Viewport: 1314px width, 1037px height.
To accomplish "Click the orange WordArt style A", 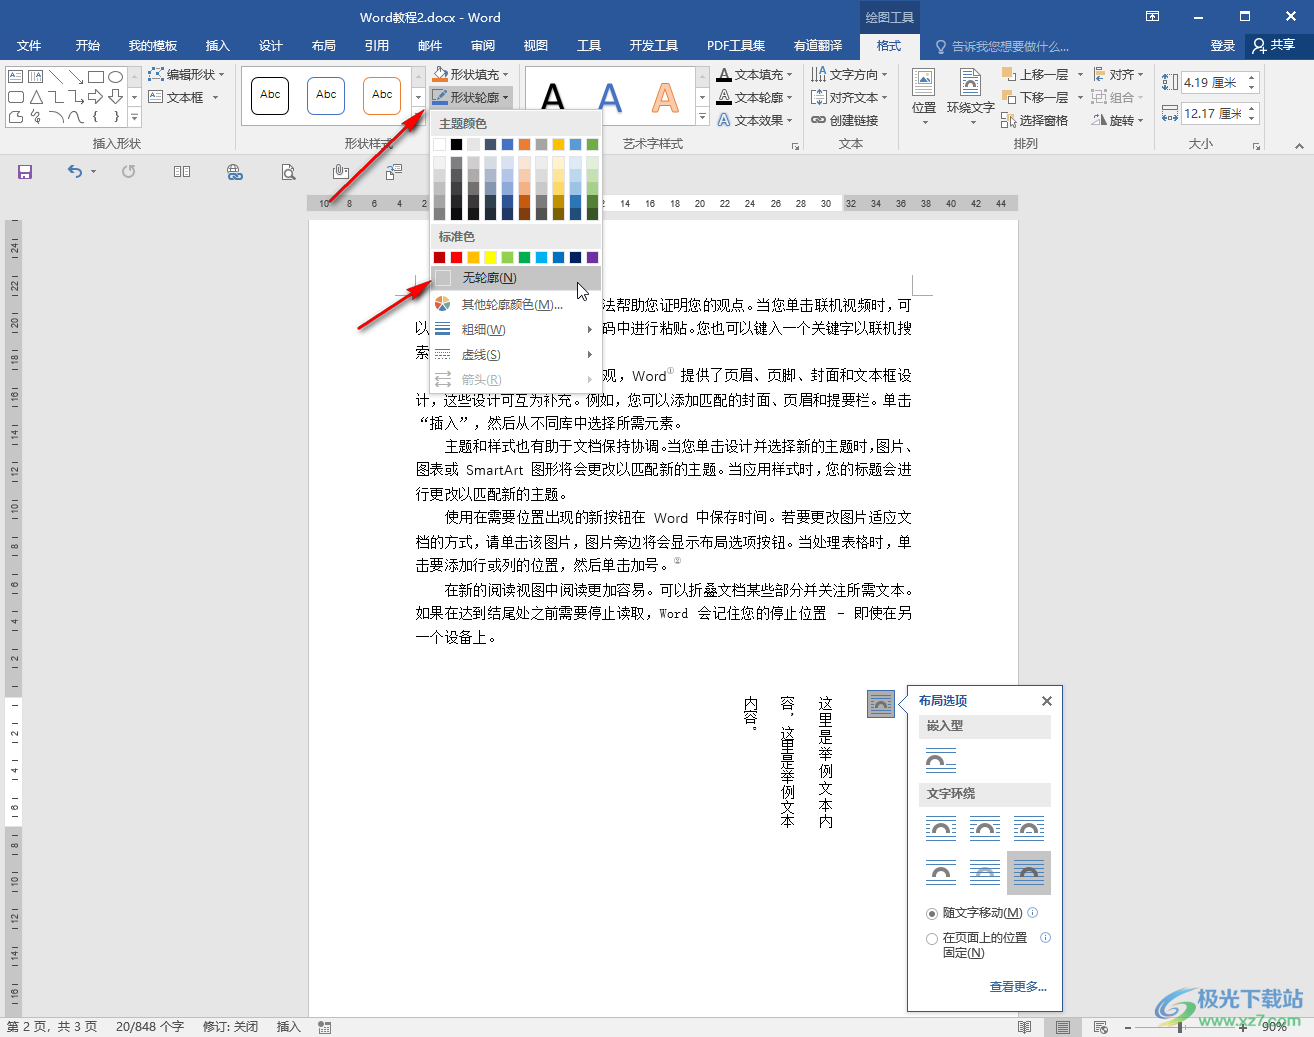I will pyautogui.click(x=665, y=97).
